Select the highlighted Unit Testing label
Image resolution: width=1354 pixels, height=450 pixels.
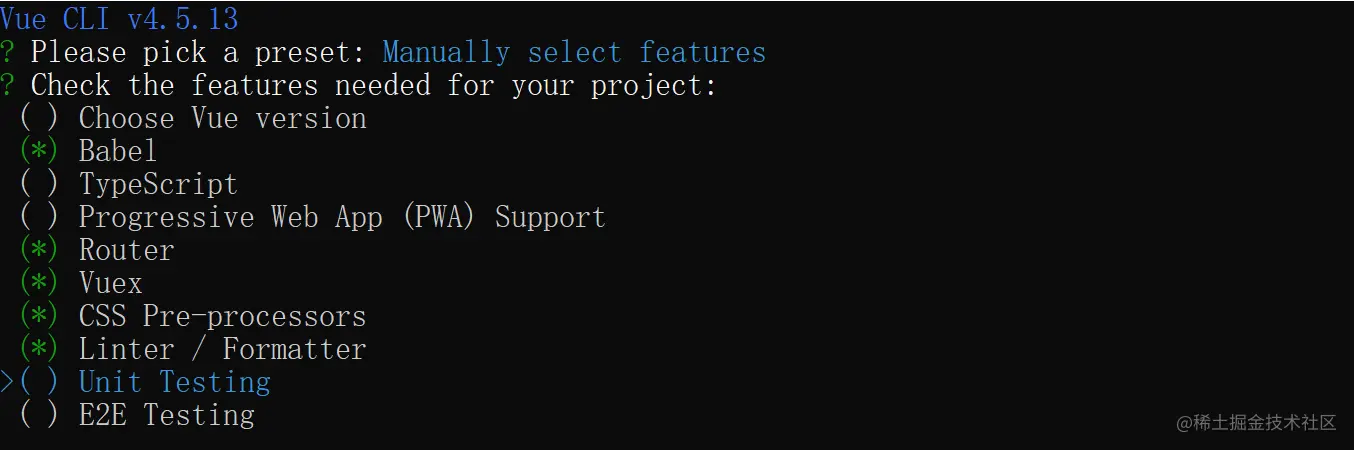tap(174, 382)
